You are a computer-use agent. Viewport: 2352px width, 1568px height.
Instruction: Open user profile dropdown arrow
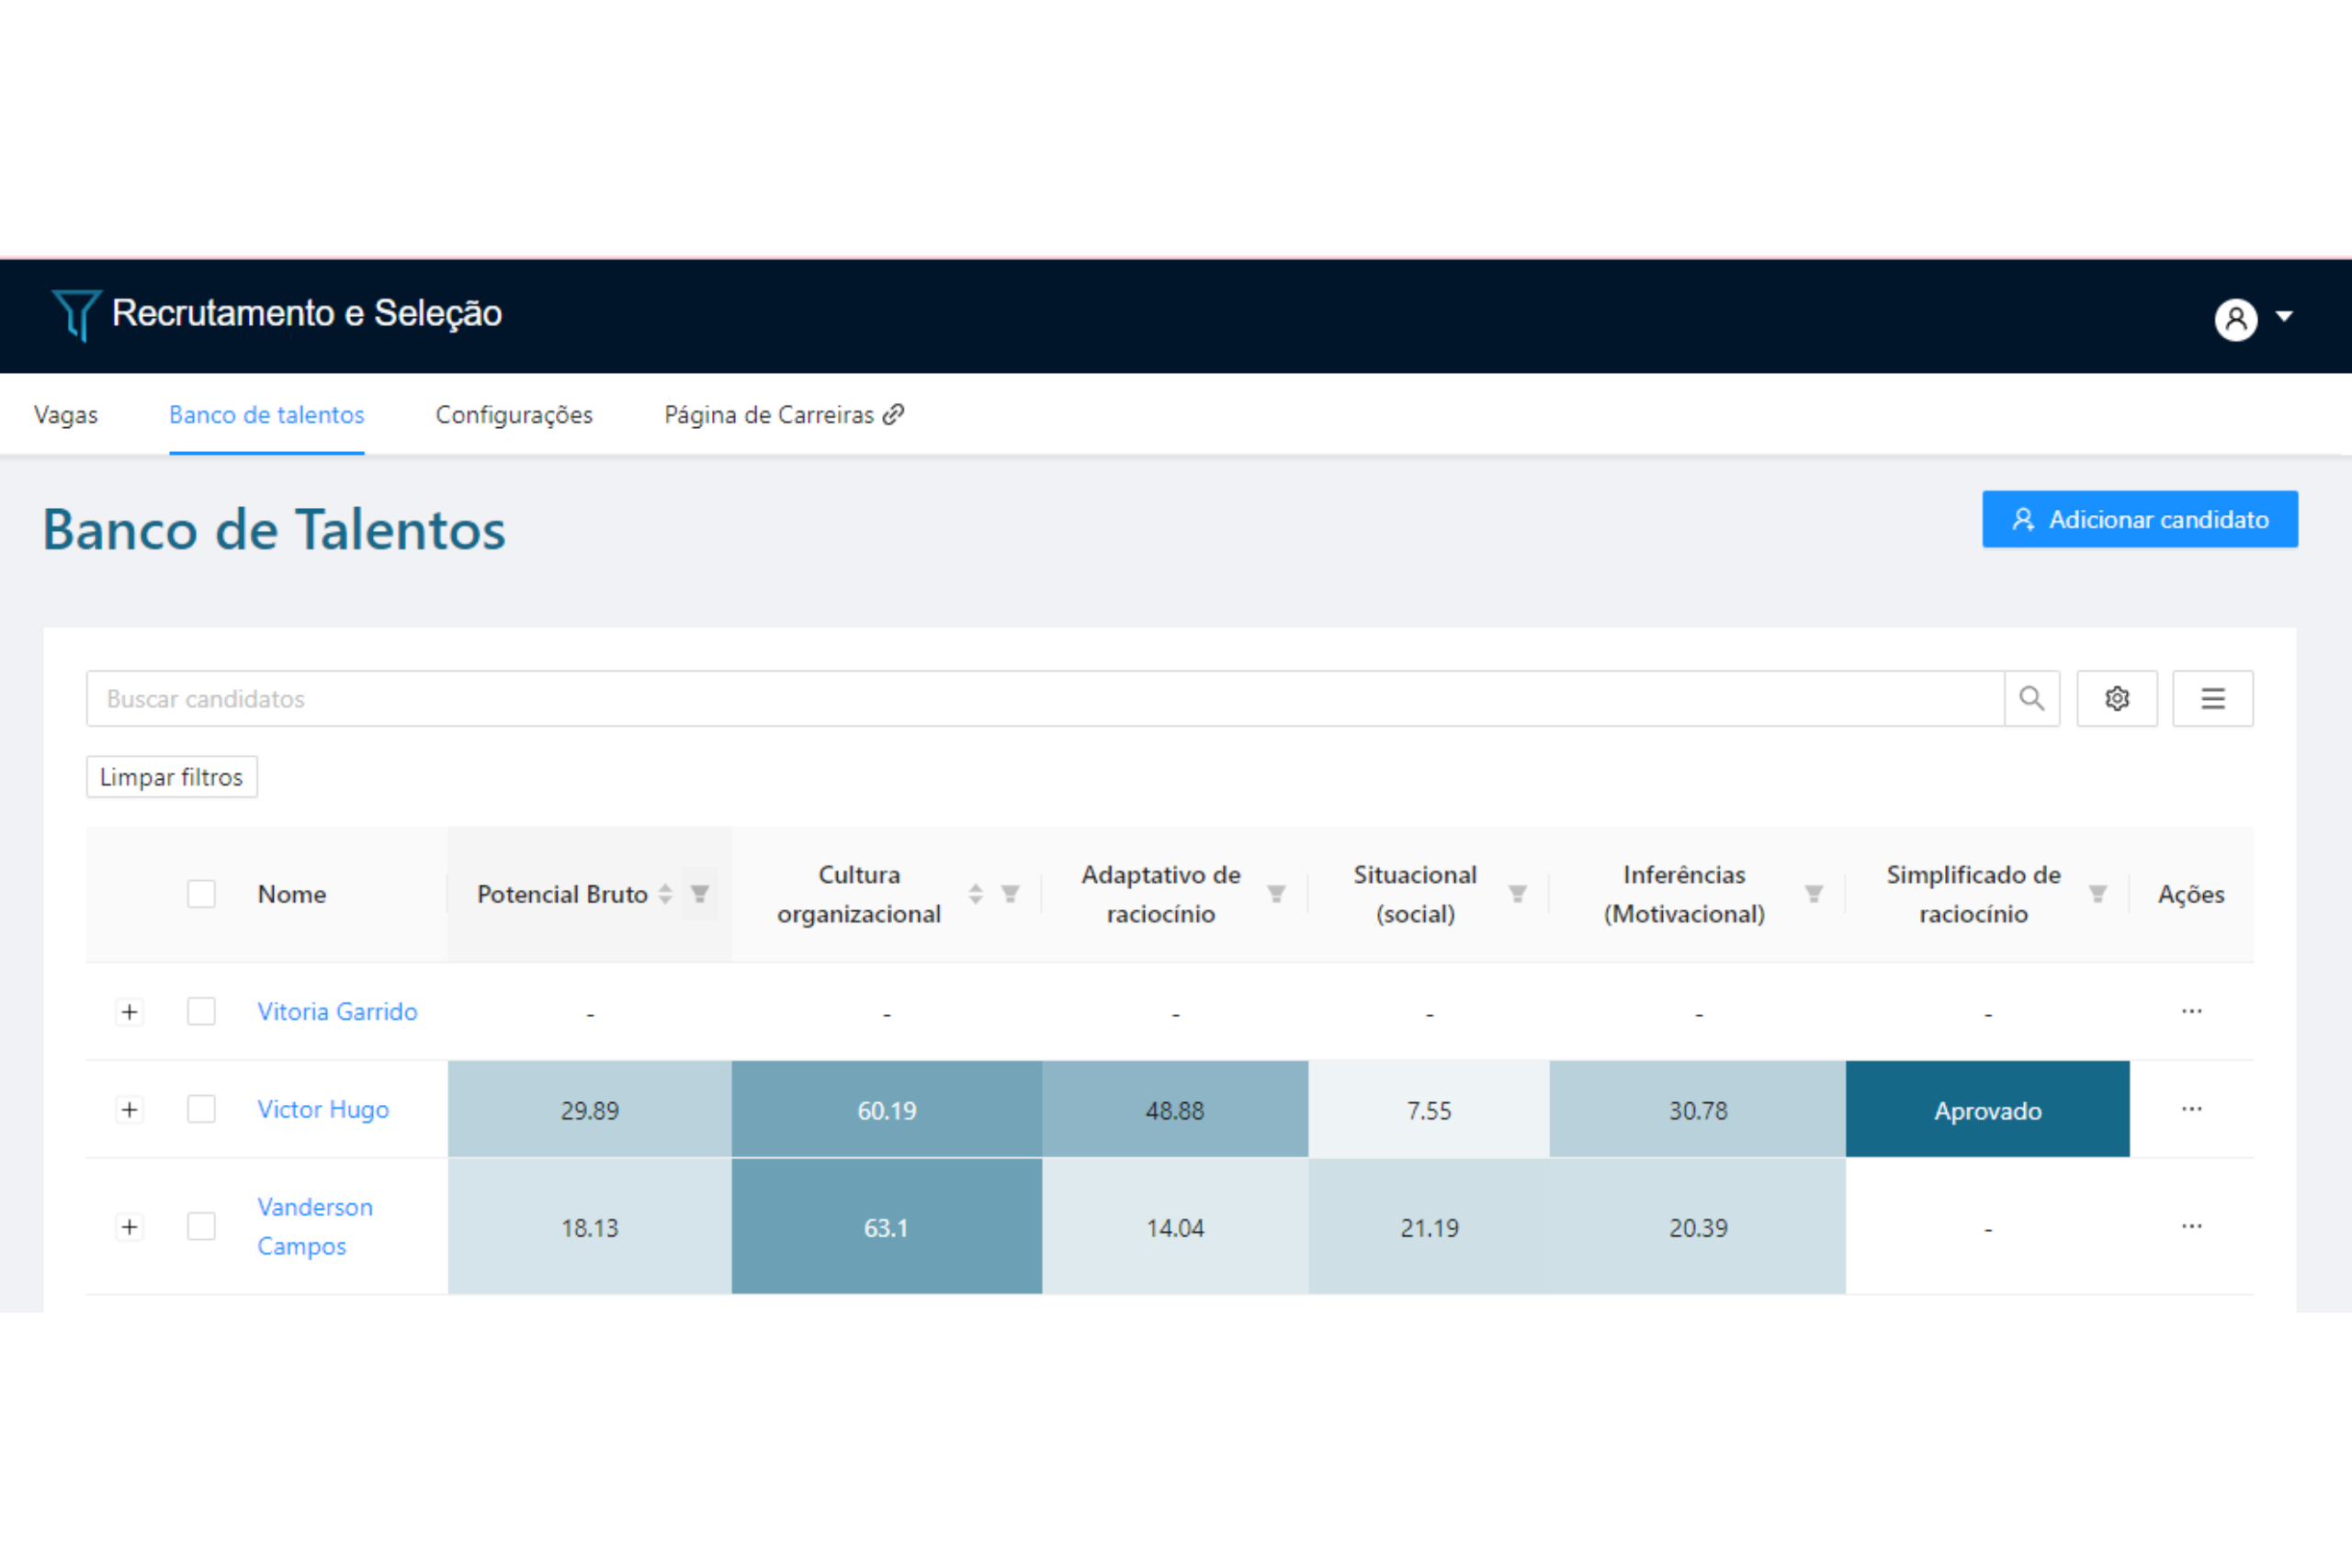[2284, 316]
